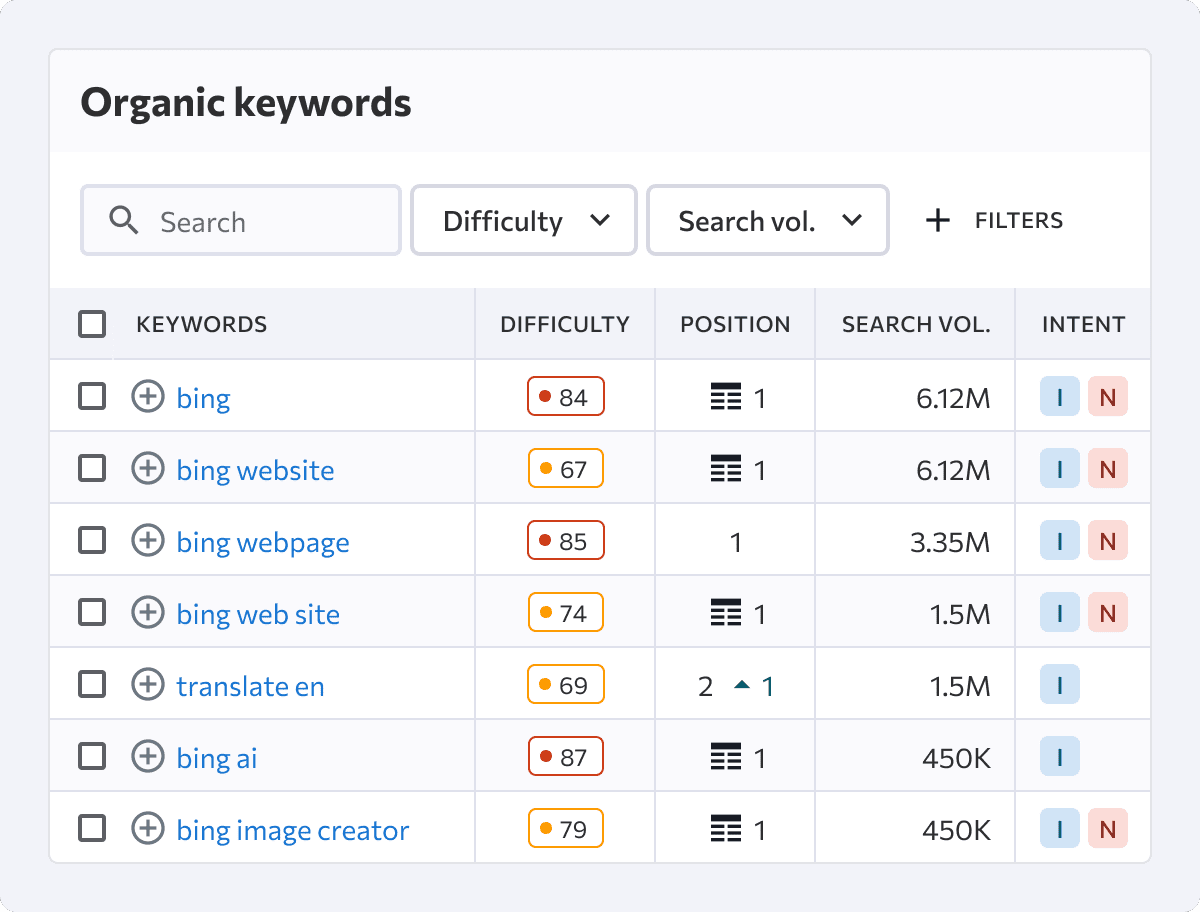
Task: Click the Informational badge for bing webpage
Action: tap(1060, 541)
